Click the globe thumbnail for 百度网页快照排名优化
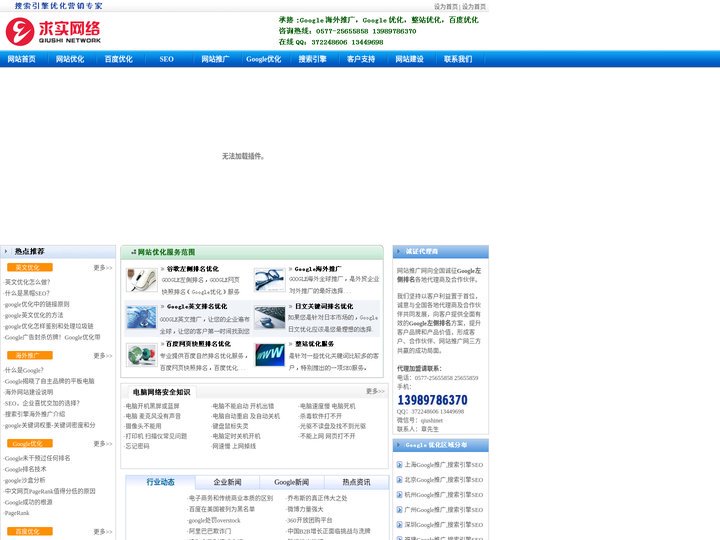 141,355
